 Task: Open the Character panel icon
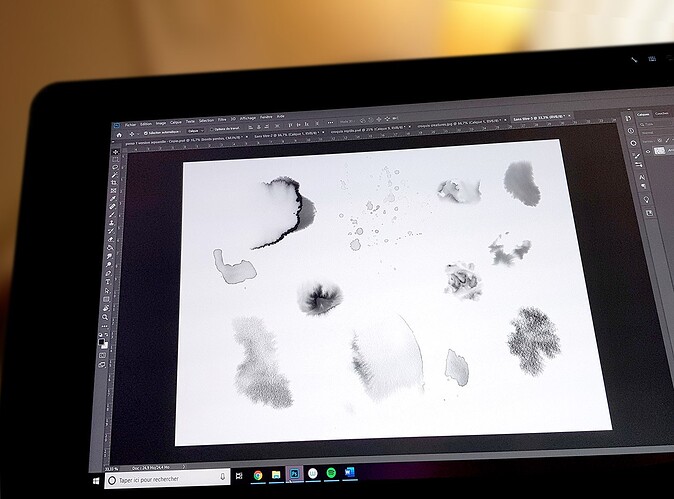pos(643,177)
